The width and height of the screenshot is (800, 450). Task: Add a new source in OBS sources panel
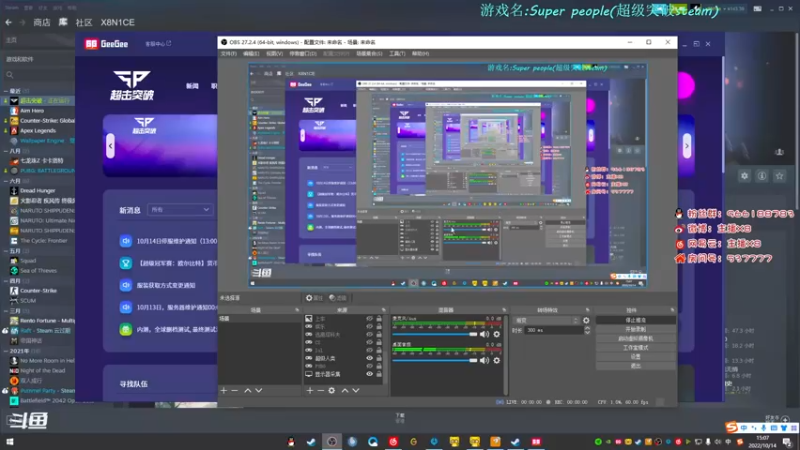310,390
